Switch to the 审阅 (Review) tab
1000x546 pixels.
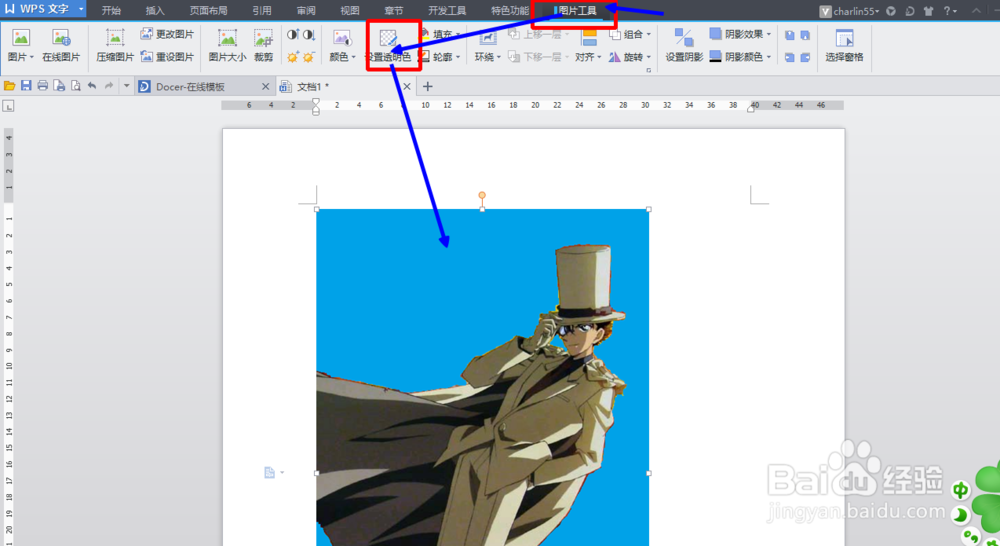point(306,11)
